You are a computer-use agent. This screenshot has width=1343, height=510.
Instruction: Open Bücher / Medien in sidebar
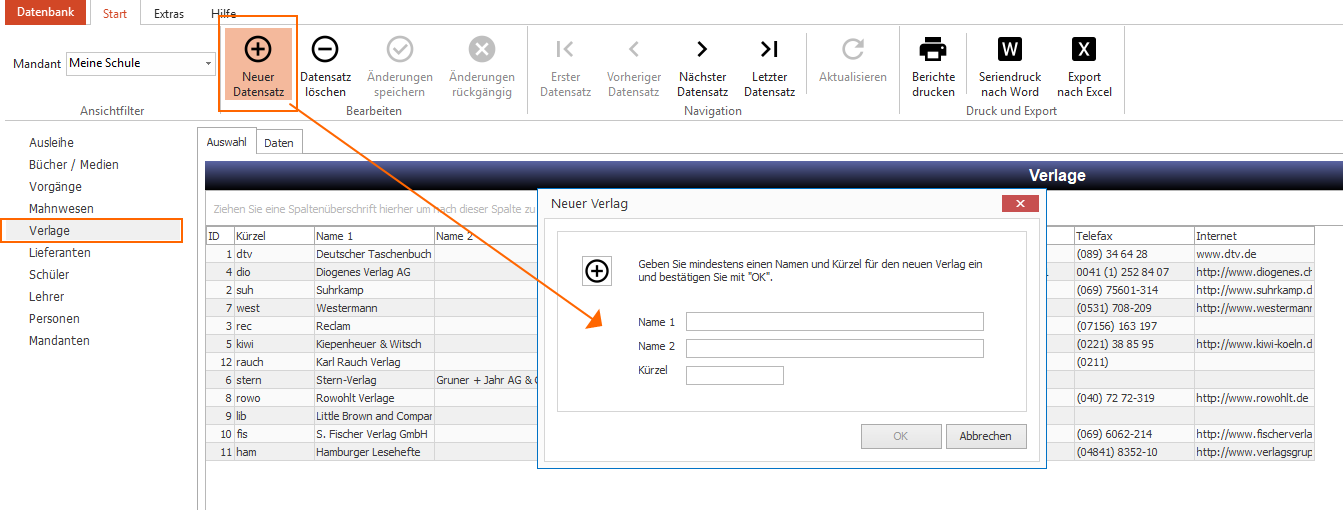pos(74,165)
